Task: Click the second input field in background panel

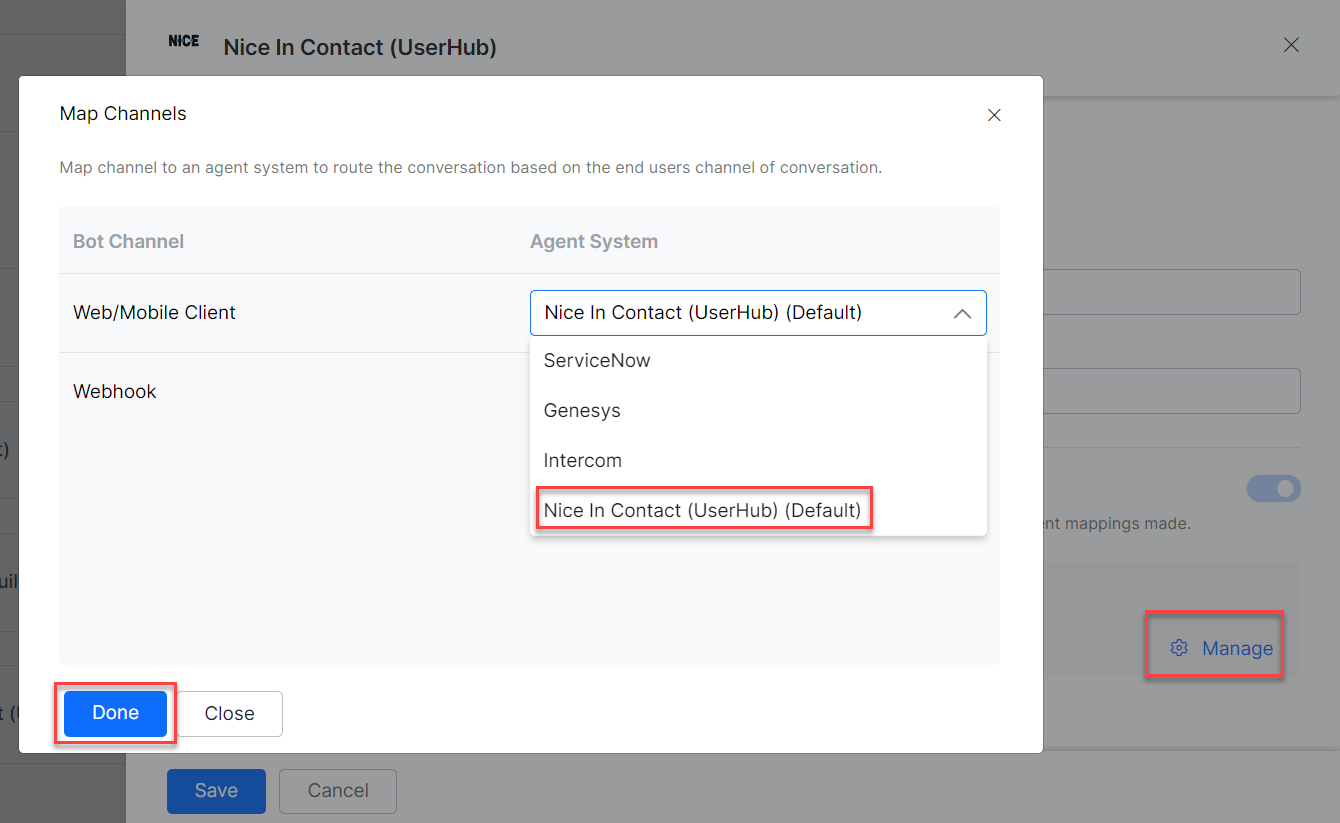Action: (x=1170, y=391)
